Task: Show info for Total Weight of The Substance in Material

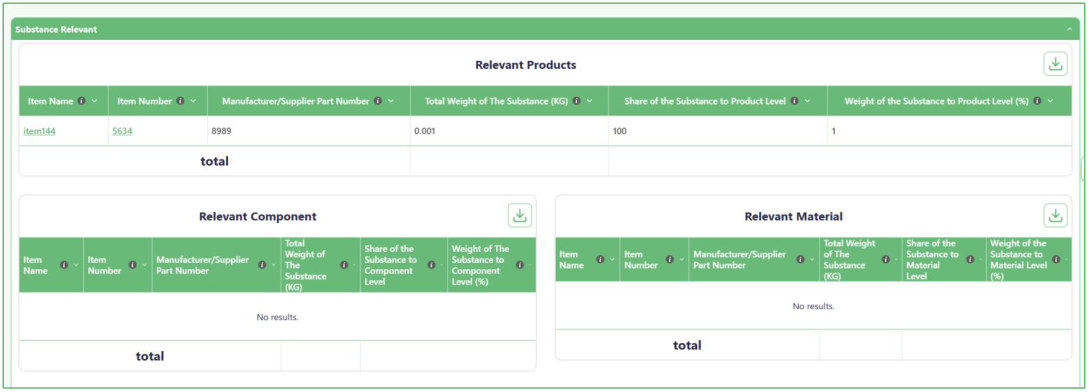Action: coord(885,259)
